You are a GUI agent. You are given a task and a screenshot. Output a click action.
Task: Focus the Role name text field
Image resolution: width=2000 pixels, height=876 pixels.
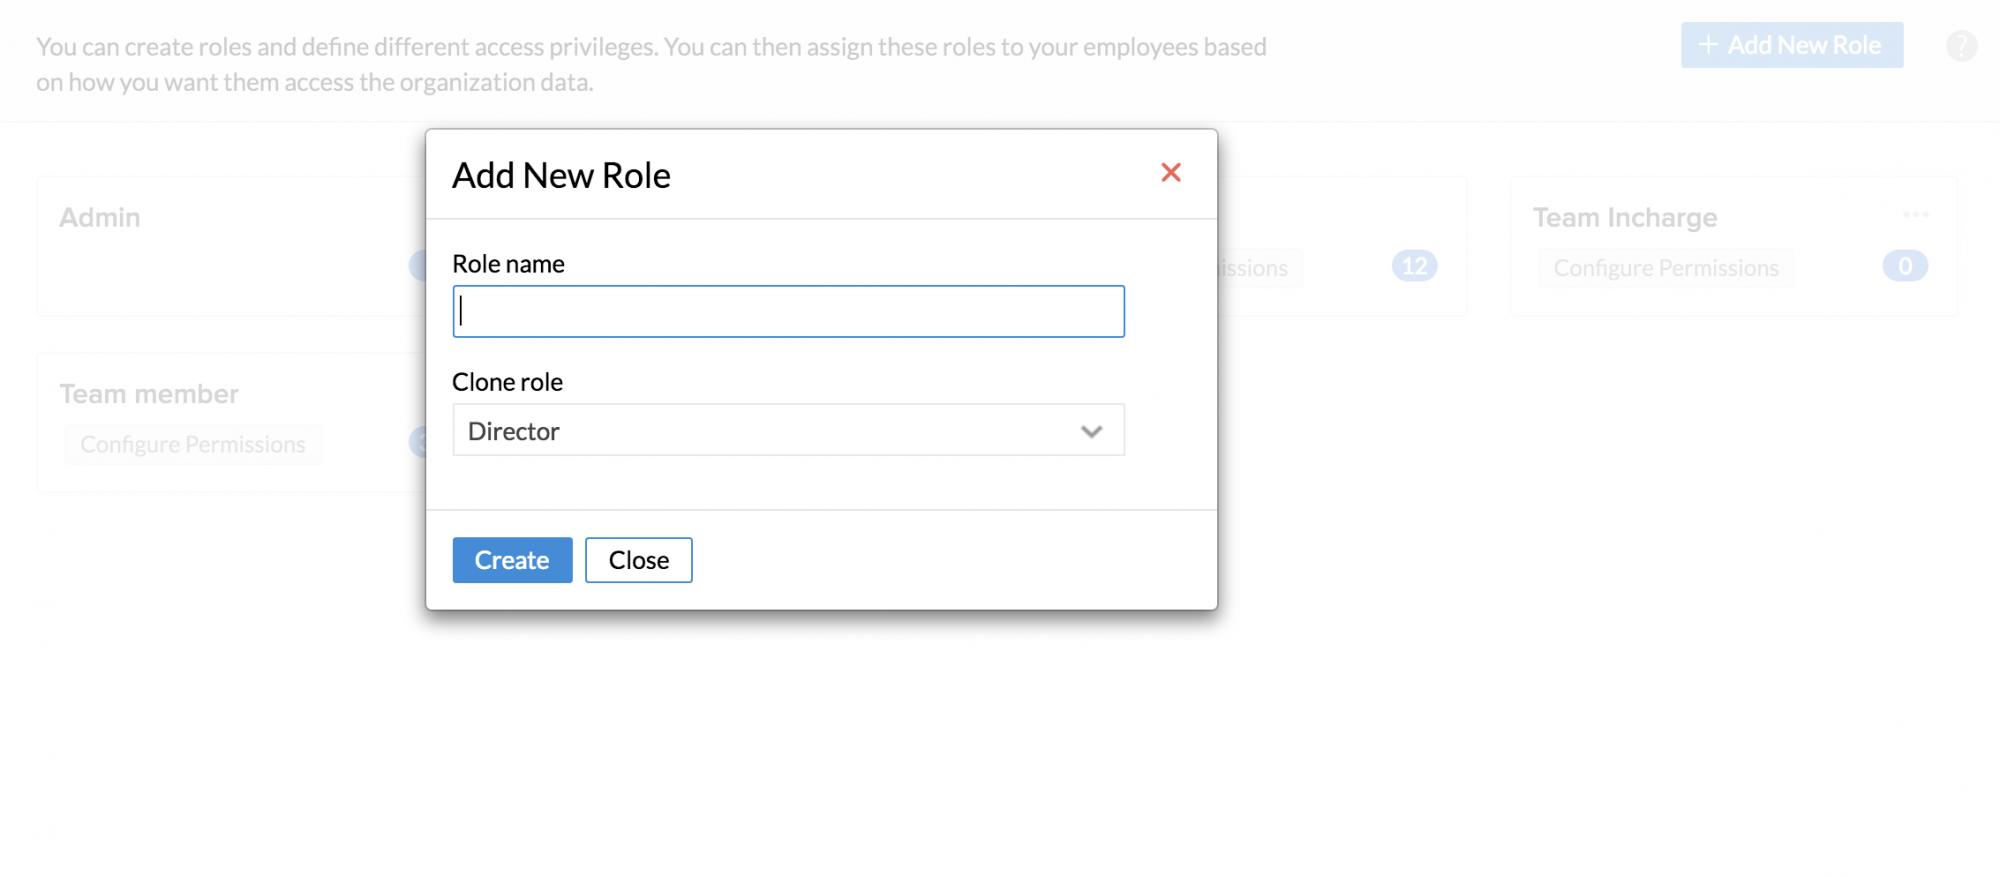pos(788,312)
